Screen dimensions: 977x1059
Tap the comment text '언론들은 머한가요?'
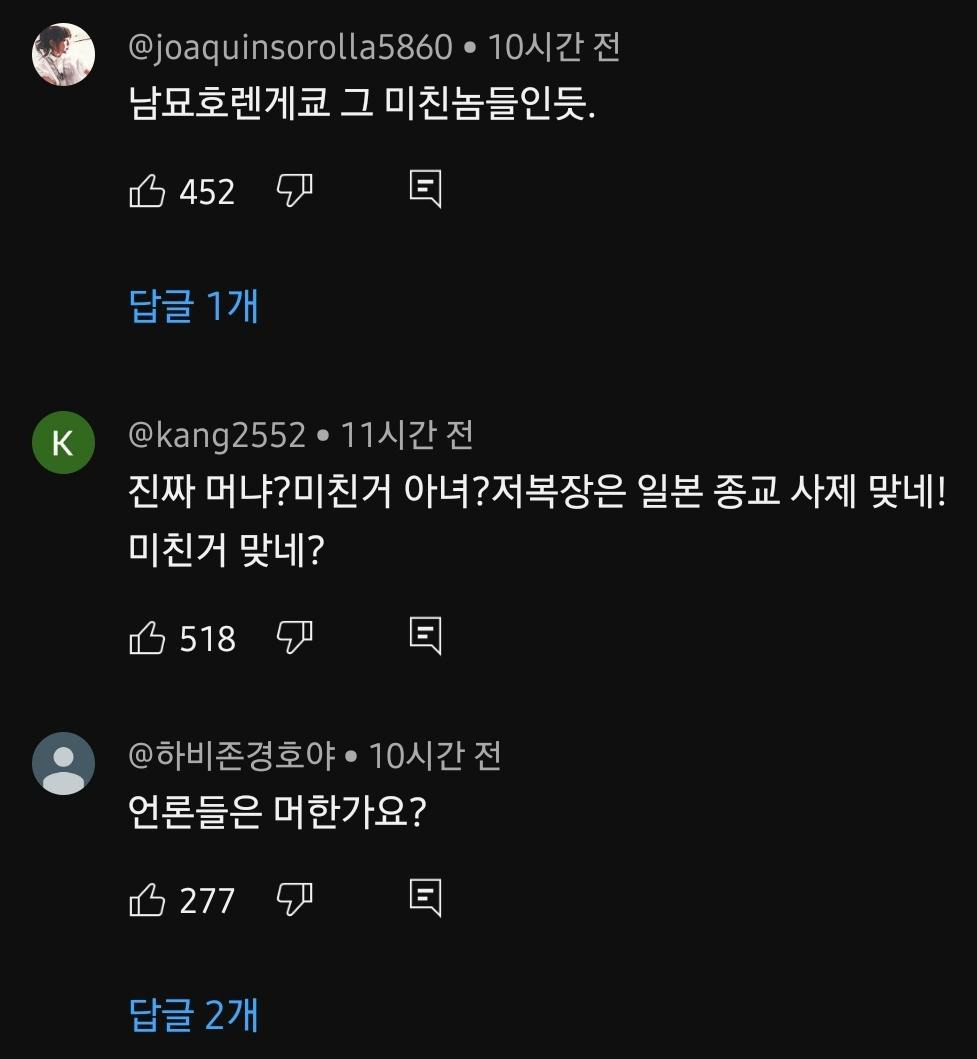pos(279,814)
